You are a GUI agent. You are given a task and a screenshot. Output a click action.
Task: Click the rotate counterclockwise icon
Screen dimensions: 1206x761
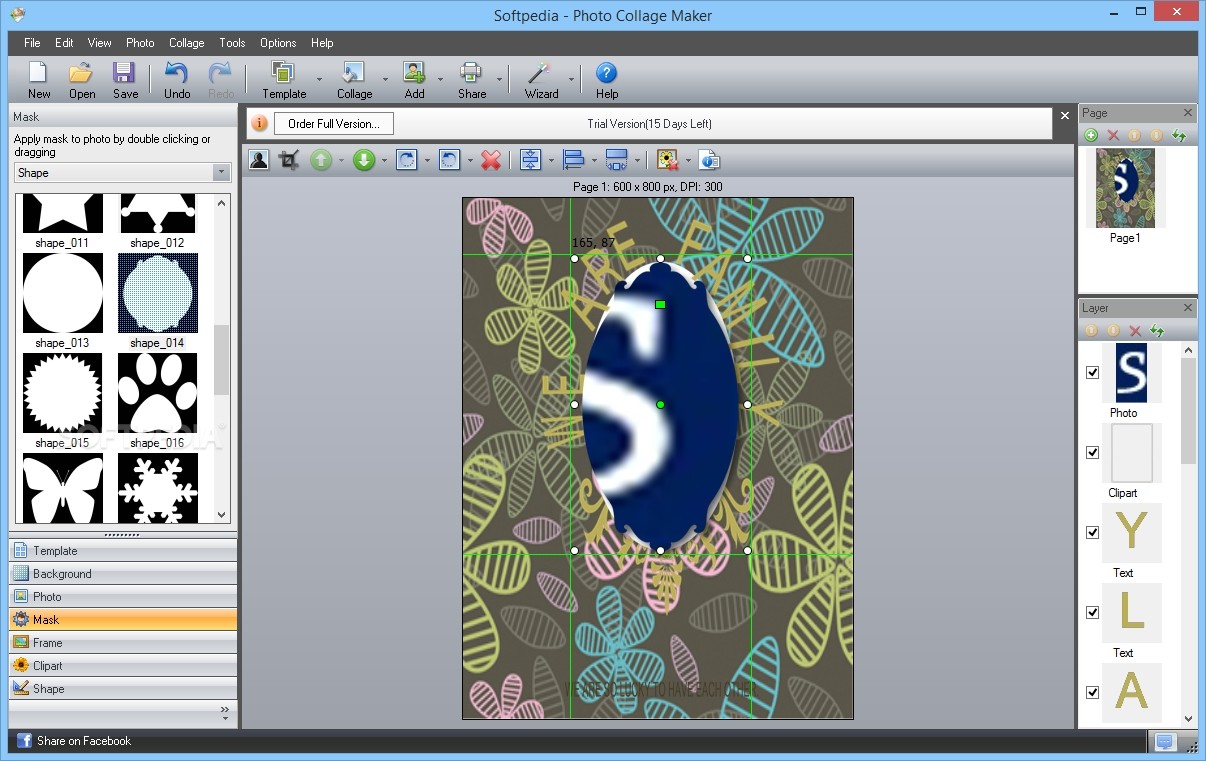coord(449,160)
